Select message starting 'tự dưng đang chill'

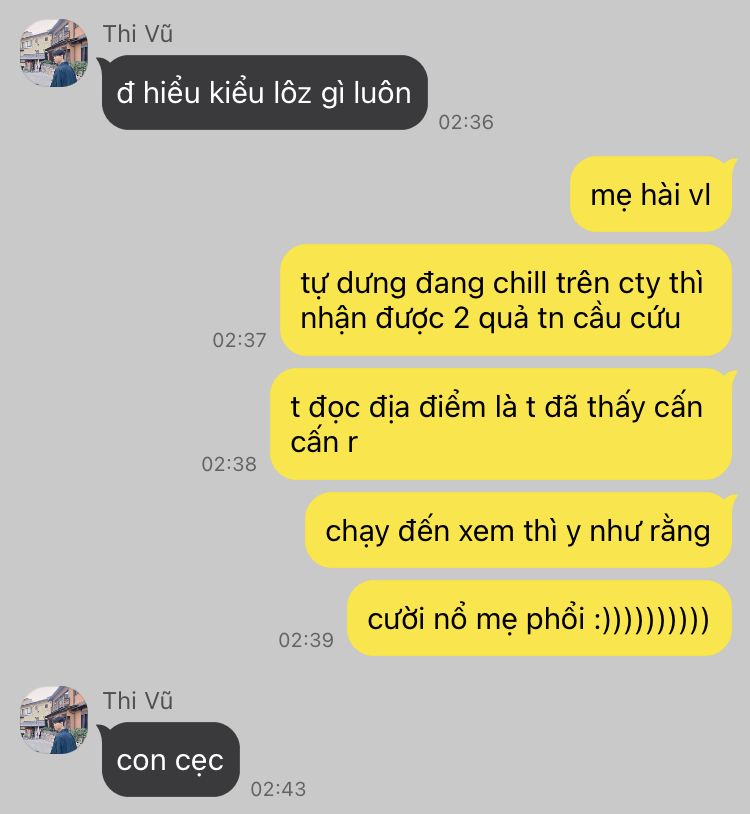click(506, 300)
